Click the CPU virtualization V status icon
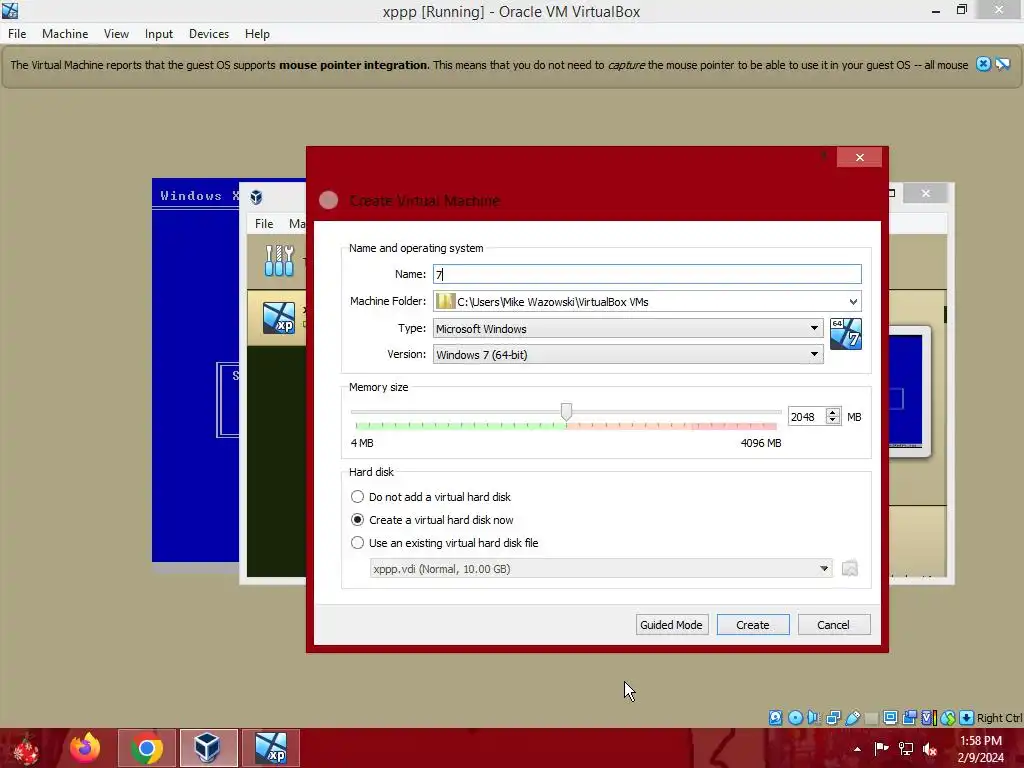Viewport: 1024px width, 768px height. point(928,718)
